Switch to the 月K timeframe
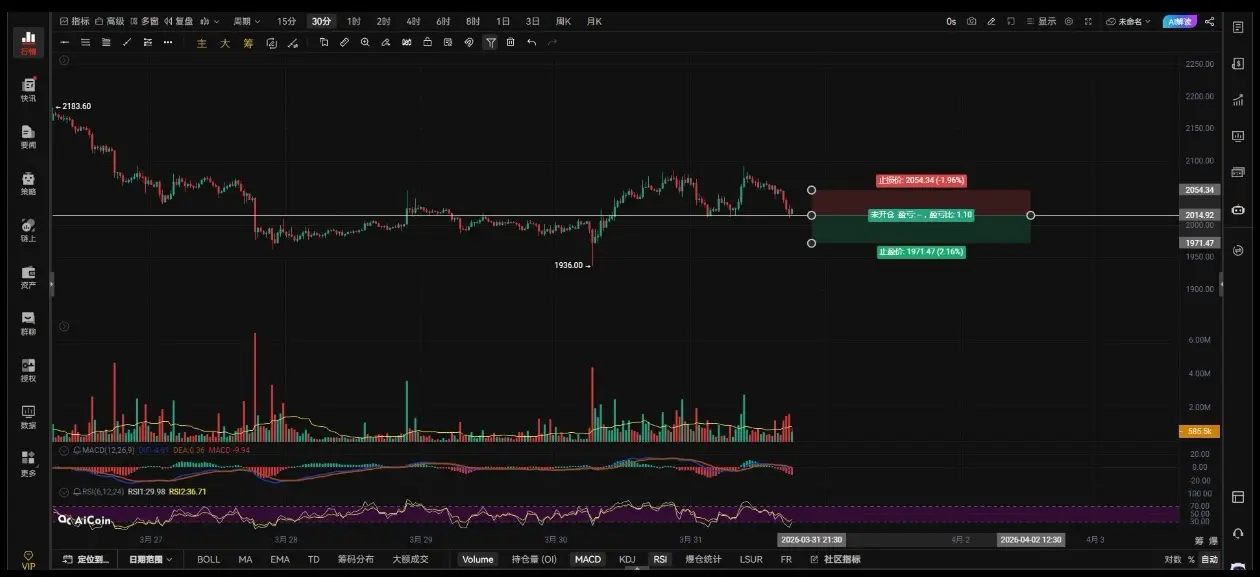Screen dimensions: 1260x577 [594, 21]
